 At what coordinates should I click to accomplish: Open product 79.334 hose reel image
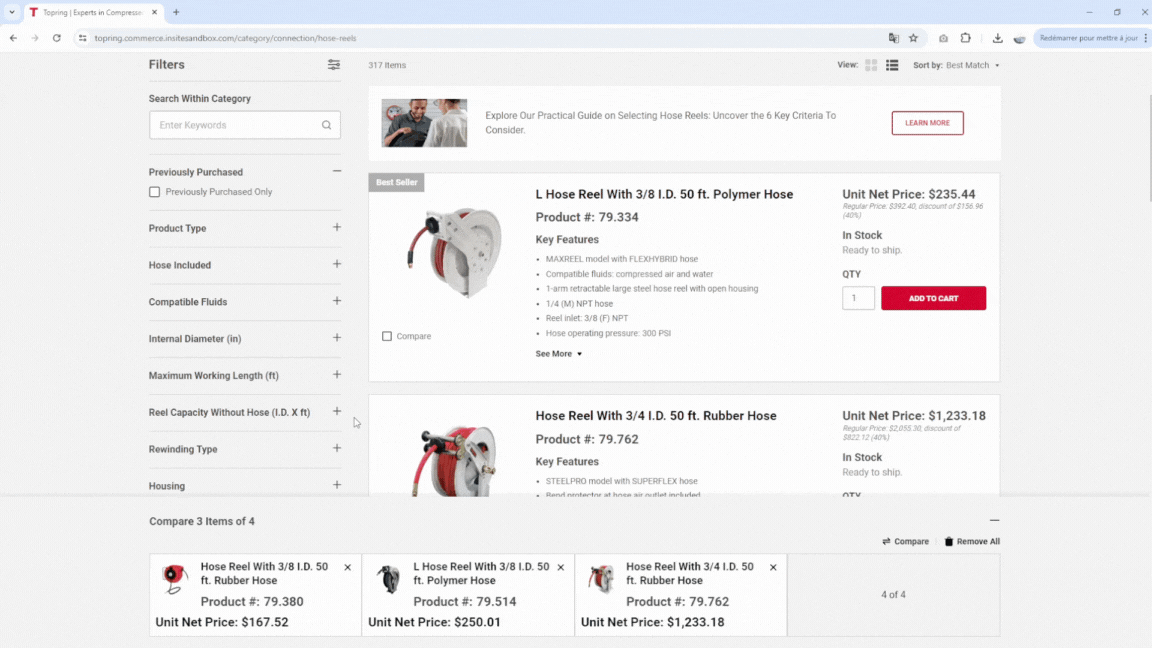[x=454, y=252]
